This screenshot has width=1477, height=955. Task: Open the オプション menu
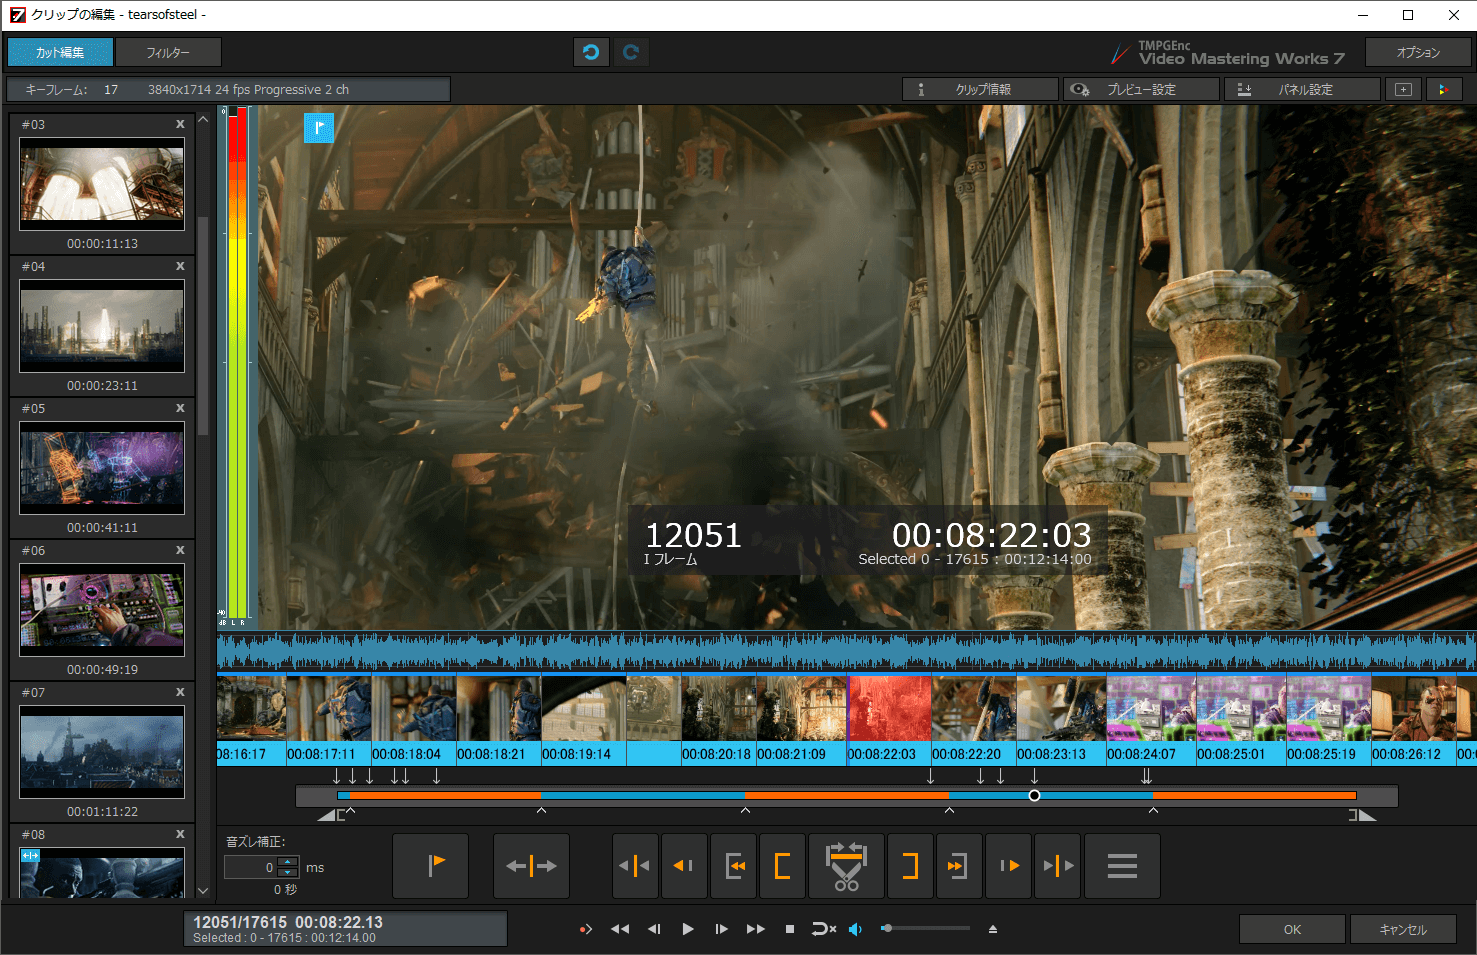point(1418,52)
